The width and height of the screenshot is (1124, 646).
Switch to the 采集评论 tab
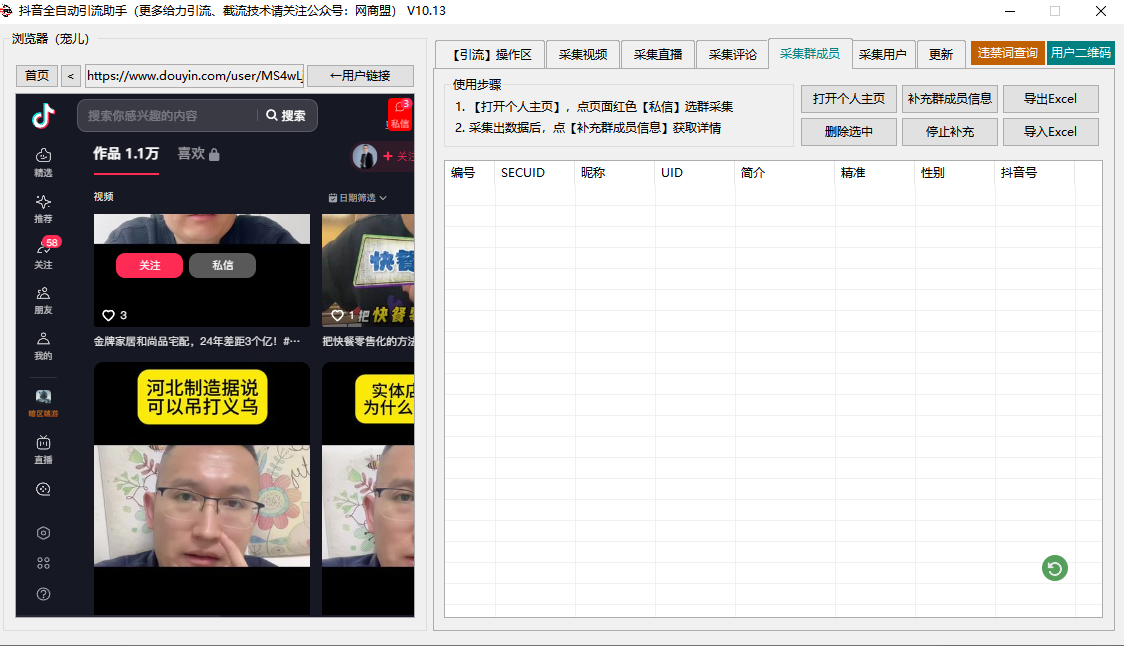(x=732, y=54)
